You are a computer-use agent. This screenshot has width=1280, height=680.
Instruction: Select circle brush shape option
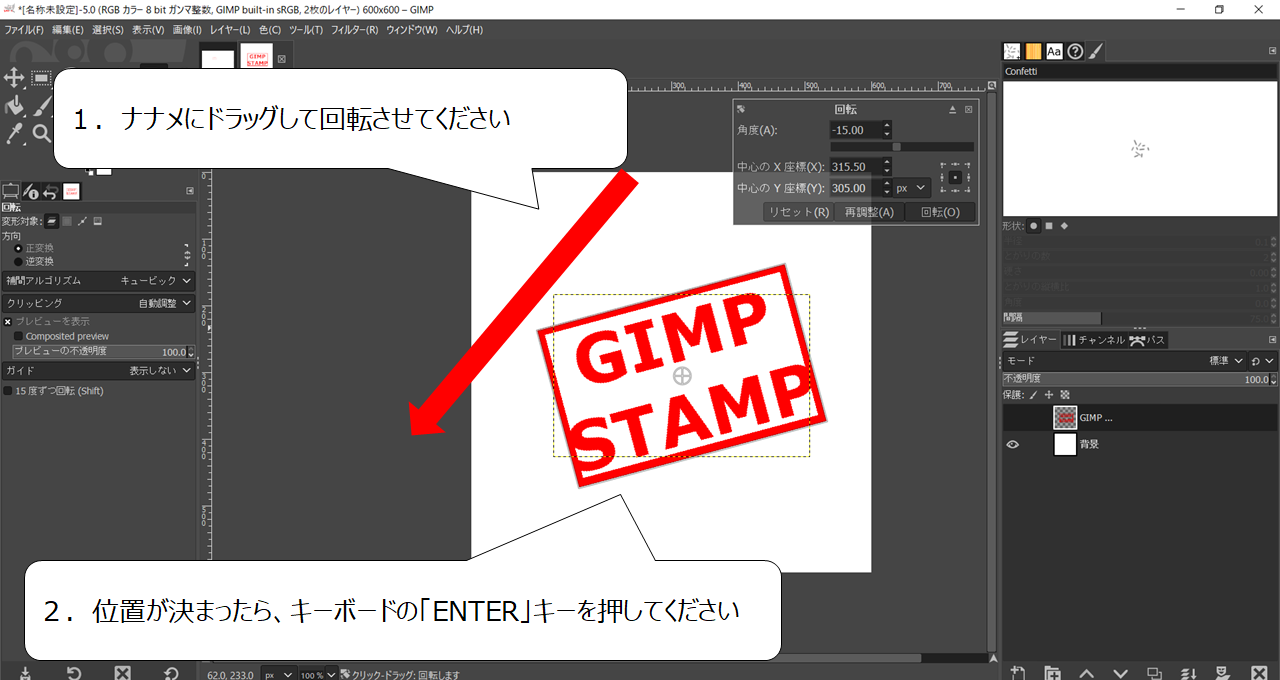click(1034, 226)
